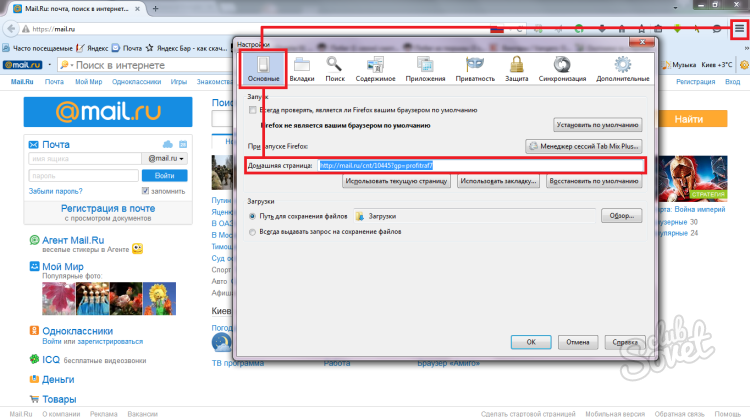The image size is (750, 417).
Task: Click 'Восстановить по умолчанию' button
Action: [593, 182]
